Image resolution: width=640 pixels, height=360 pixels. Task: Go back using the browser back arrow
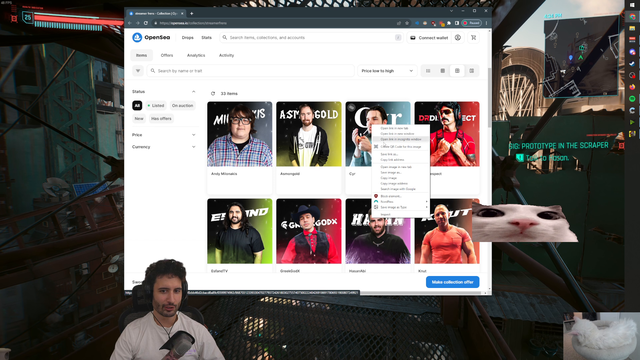pos(130,23)
